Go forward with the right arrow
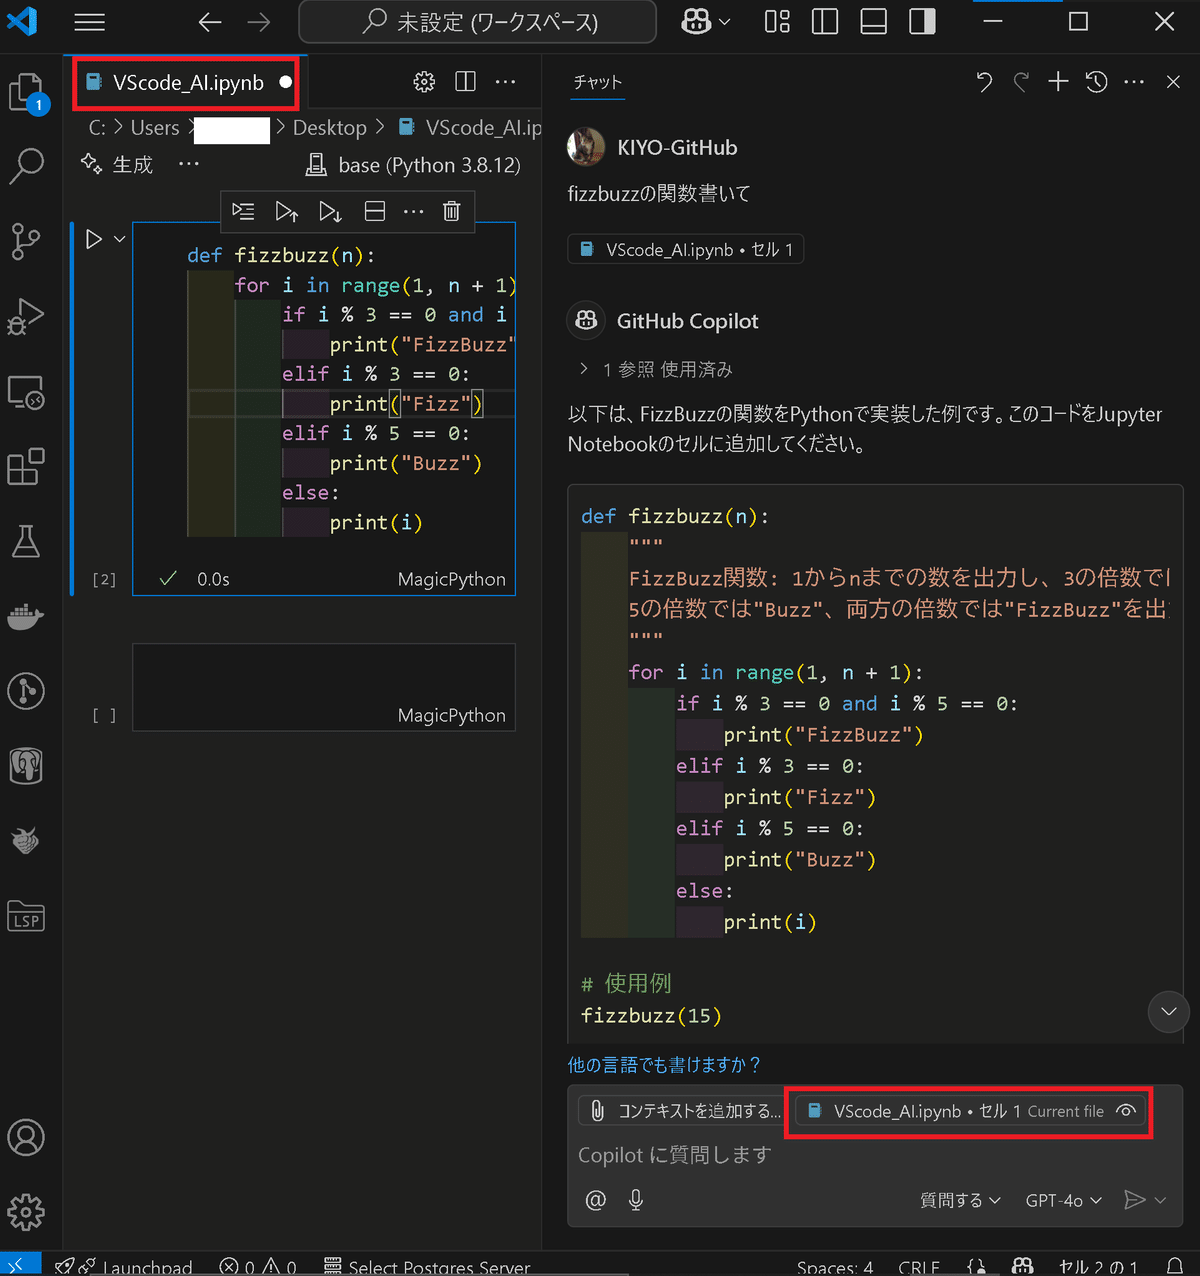Screen dimensions: 1200x1276 tap(259, 22)
